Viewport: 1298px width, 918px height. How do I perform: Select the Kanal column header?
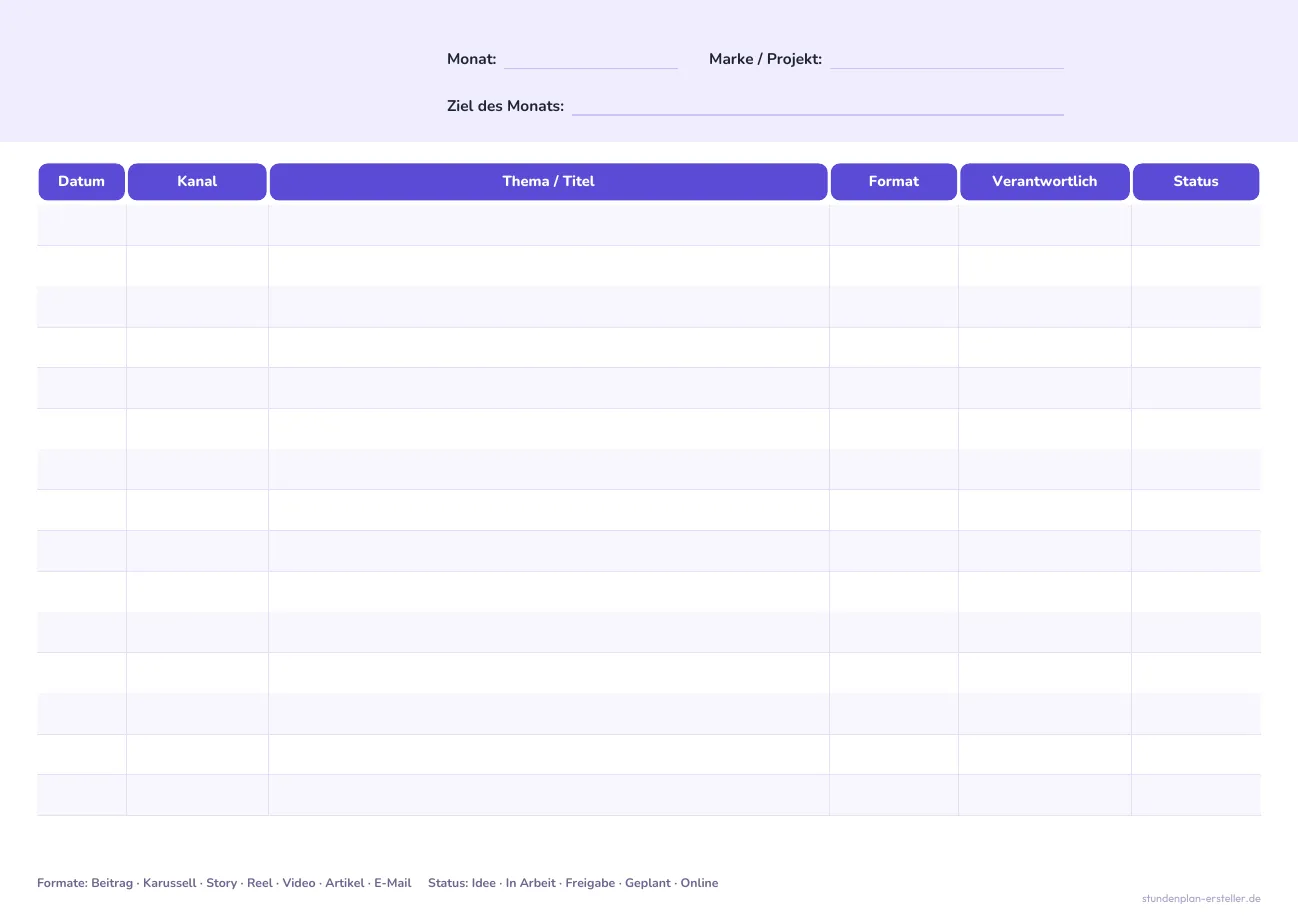coord(197,182)
